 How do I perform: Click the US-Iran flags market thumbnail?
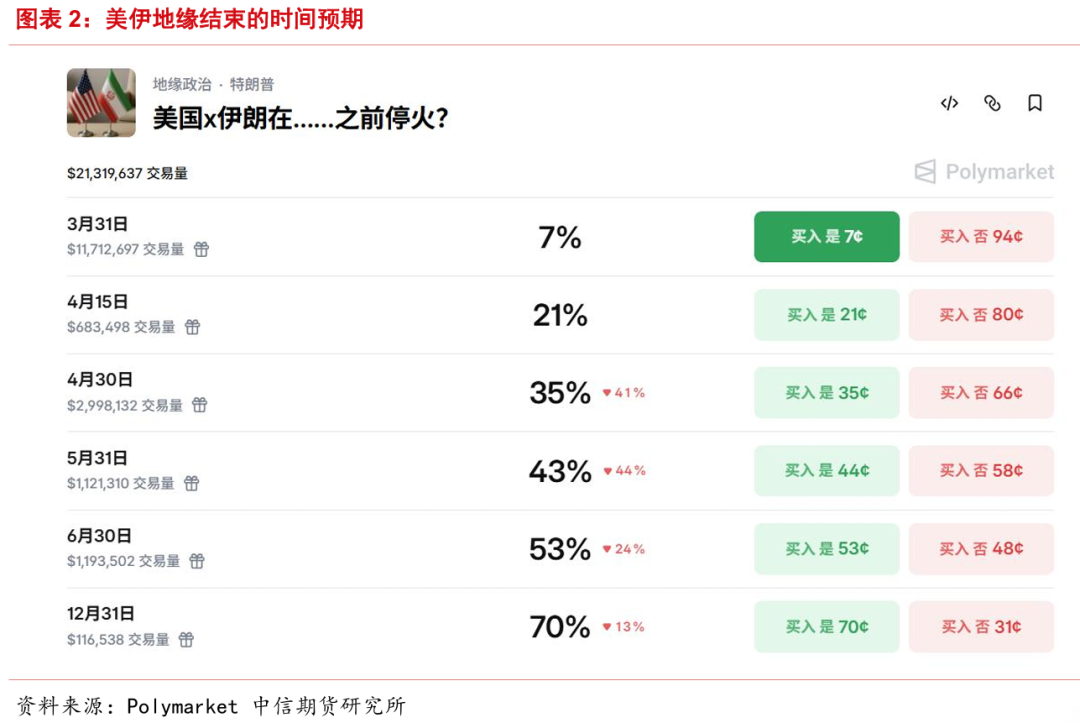[x=101, y=103]
